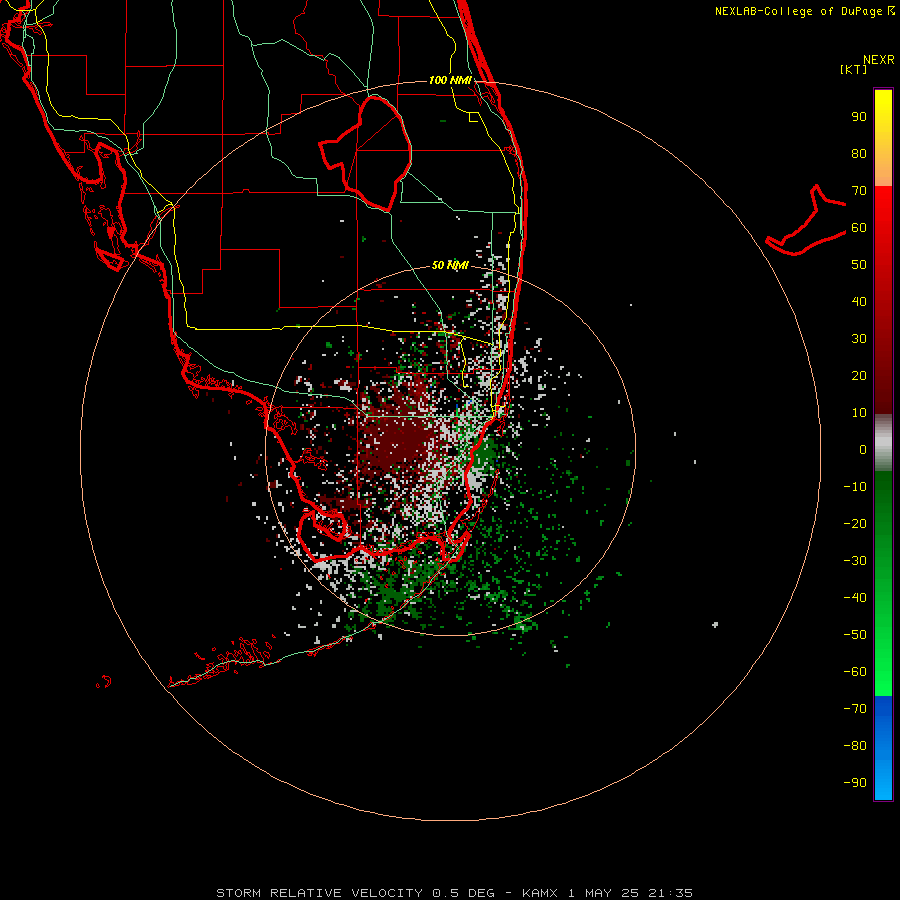Click the -90 value on the velocity scale
This screenshot has height=900, width=900.
tap(855, 782)
